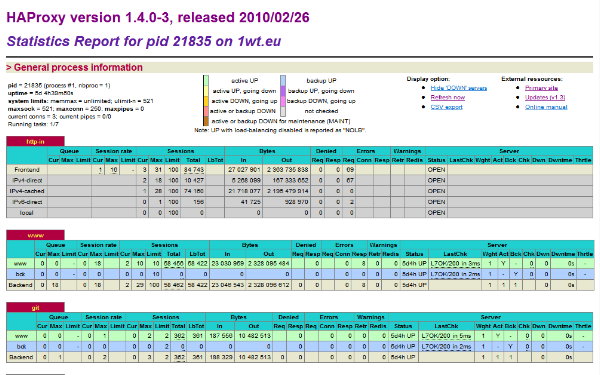This screenshot has height=375, width=600.
Task: Click the Frontend row name in http-in
Action: point(27,170)
